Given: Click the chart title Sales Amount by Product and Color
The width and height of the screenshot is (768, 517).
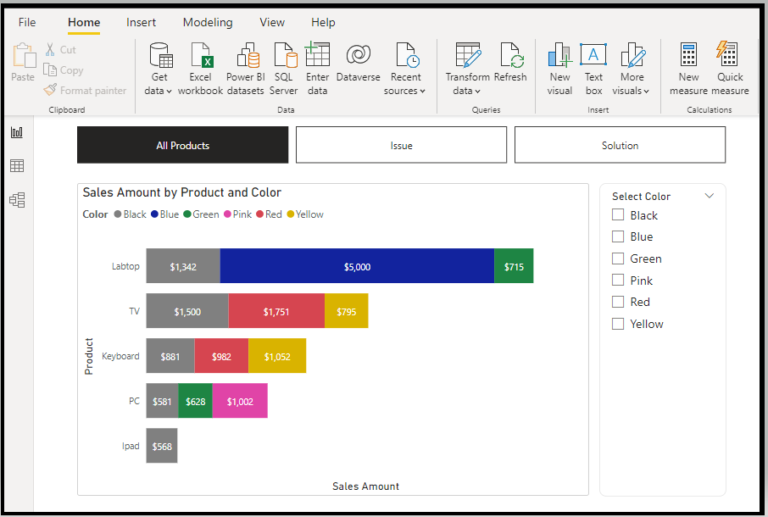Looking at the screenshot, I should pyautogui.click(x=182, y=192).
